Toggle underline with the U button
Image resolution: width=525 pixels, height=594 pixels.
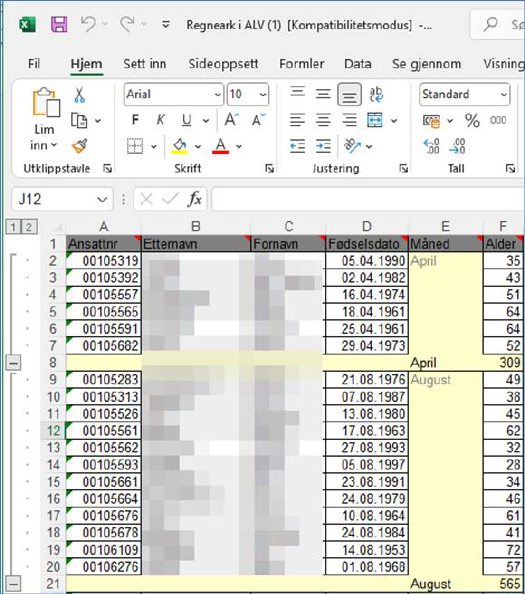click(186, 120)
